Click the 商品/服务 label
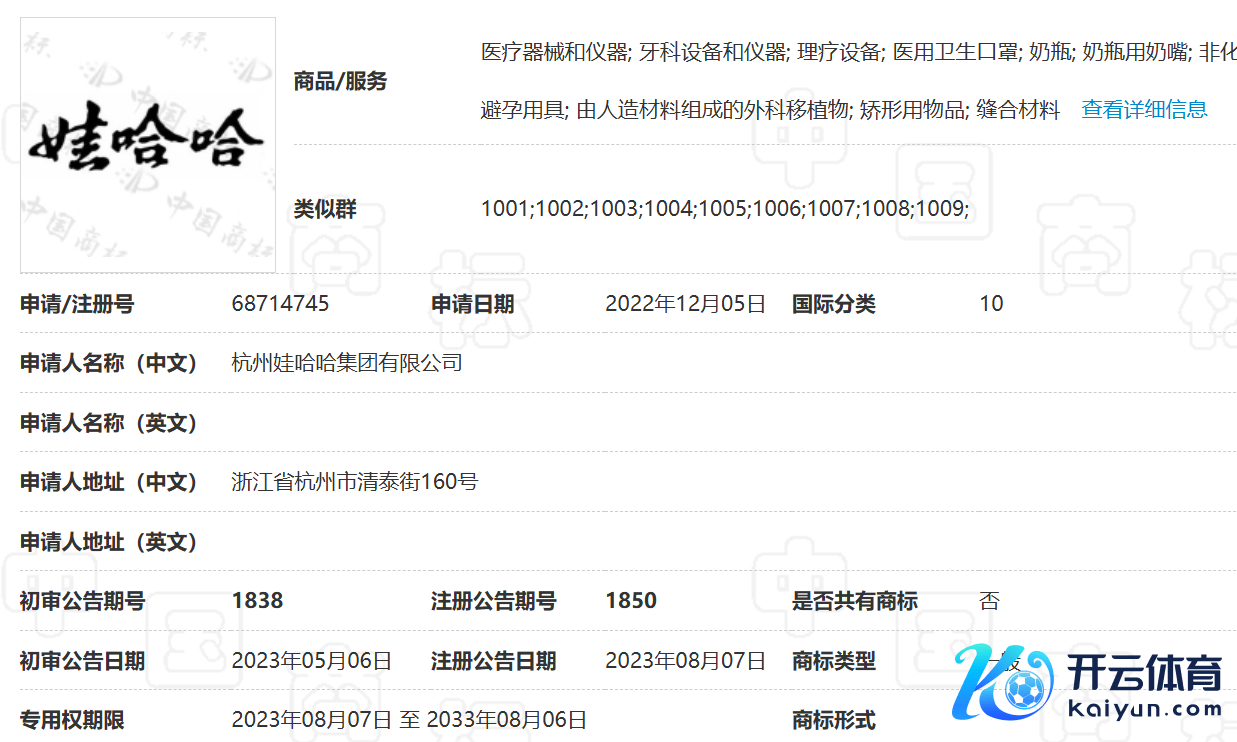Image resolution: width=1237 pixels, height=742 pixels. click(x=340, y=82)
